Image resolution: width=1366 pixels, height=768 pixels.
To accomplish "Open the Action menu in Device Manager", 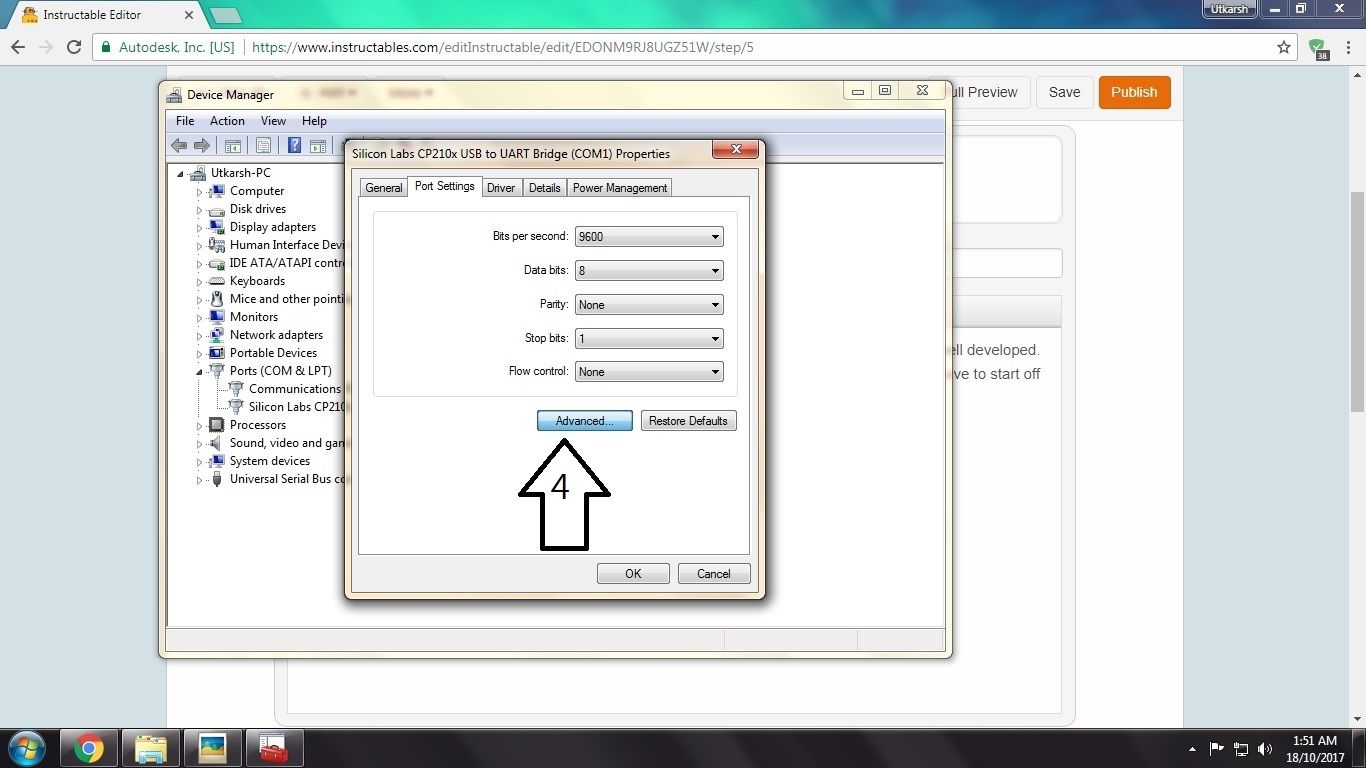I will click(x=227, y=120).
